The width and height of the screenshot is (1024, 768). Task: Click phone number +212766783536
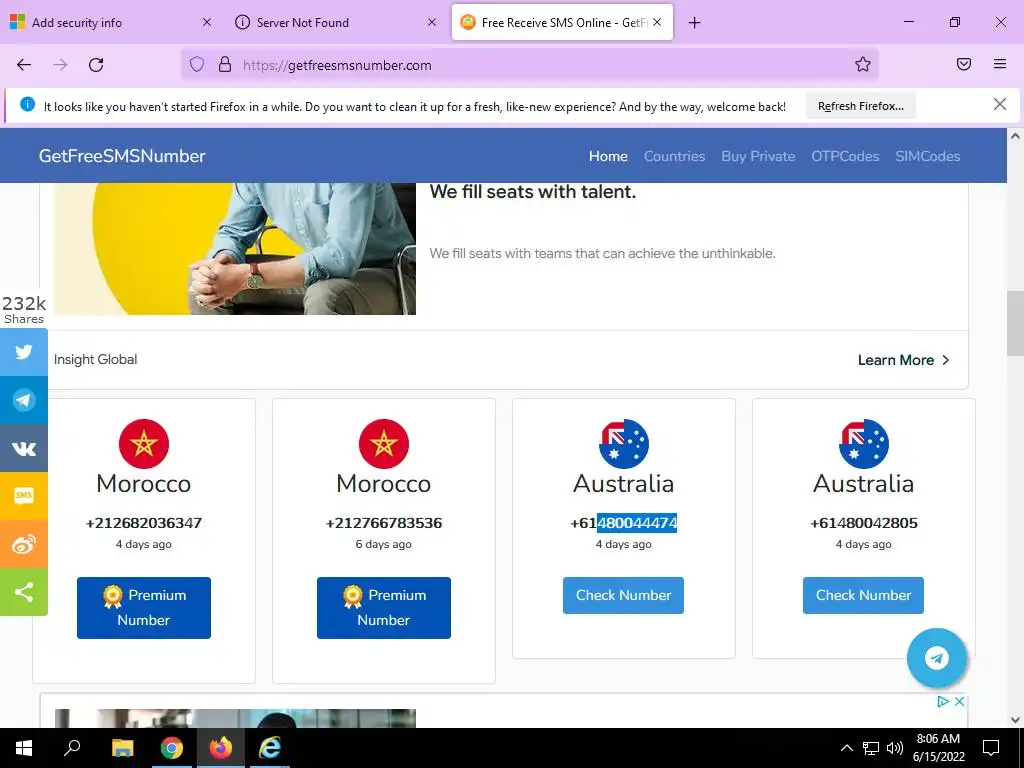point(383,522)
